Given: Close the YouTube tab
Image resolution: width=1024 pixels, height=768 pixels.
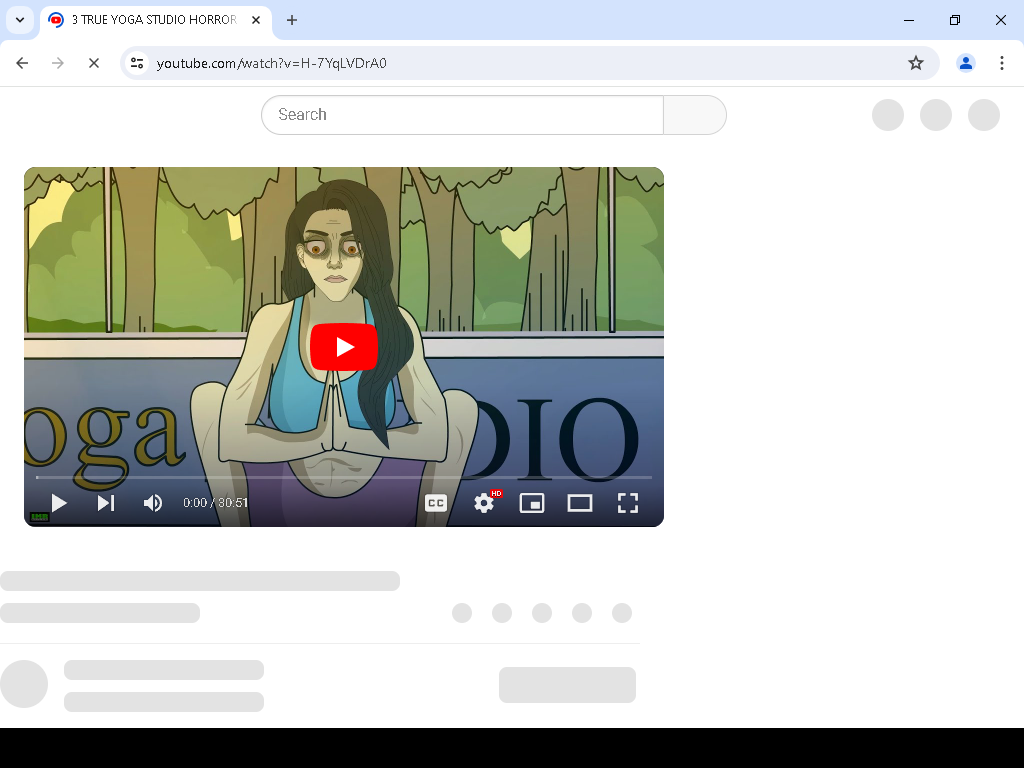Looking at the screenshot, I should pos(256,20).
